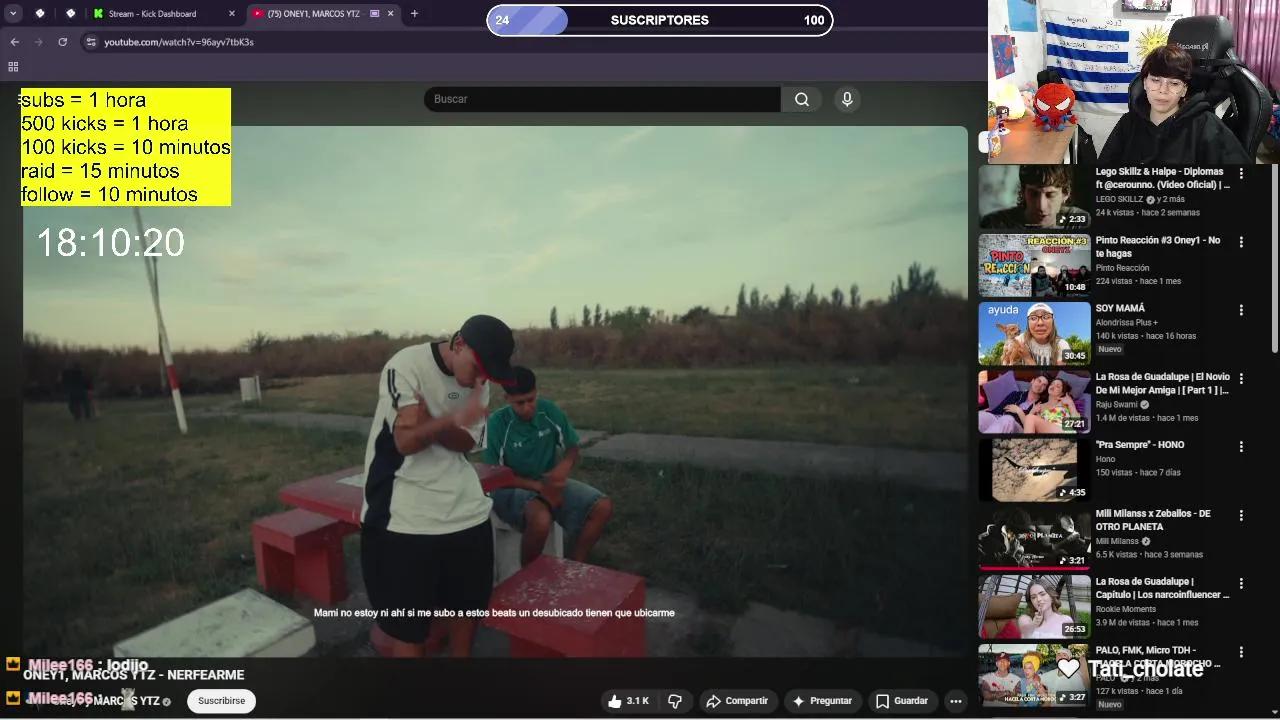Open the browser tab search dropdown
Image resolution: width=1280 pixels, height=720 pixels.
coord(13,14)
